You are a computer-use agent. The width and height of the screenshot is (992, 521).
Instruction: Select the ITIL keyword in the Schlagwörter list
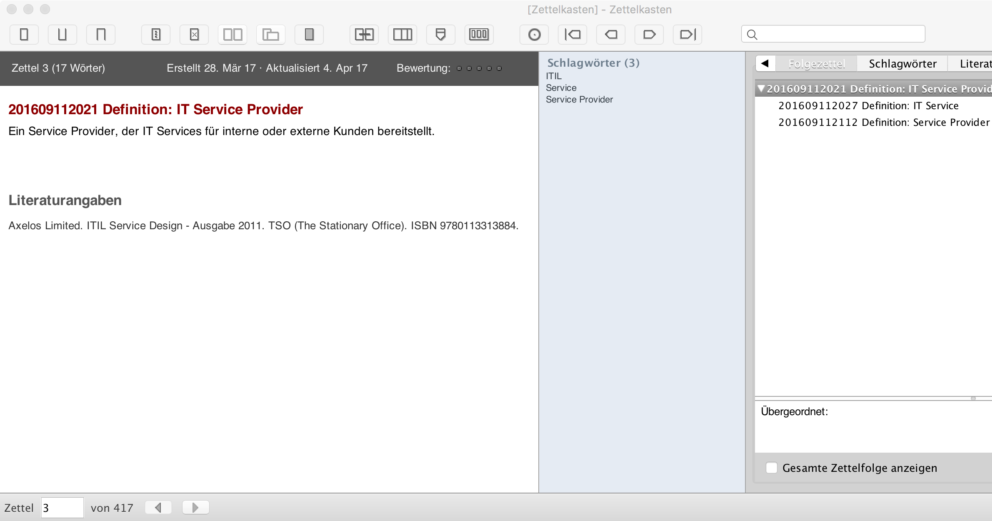[554, 76]
